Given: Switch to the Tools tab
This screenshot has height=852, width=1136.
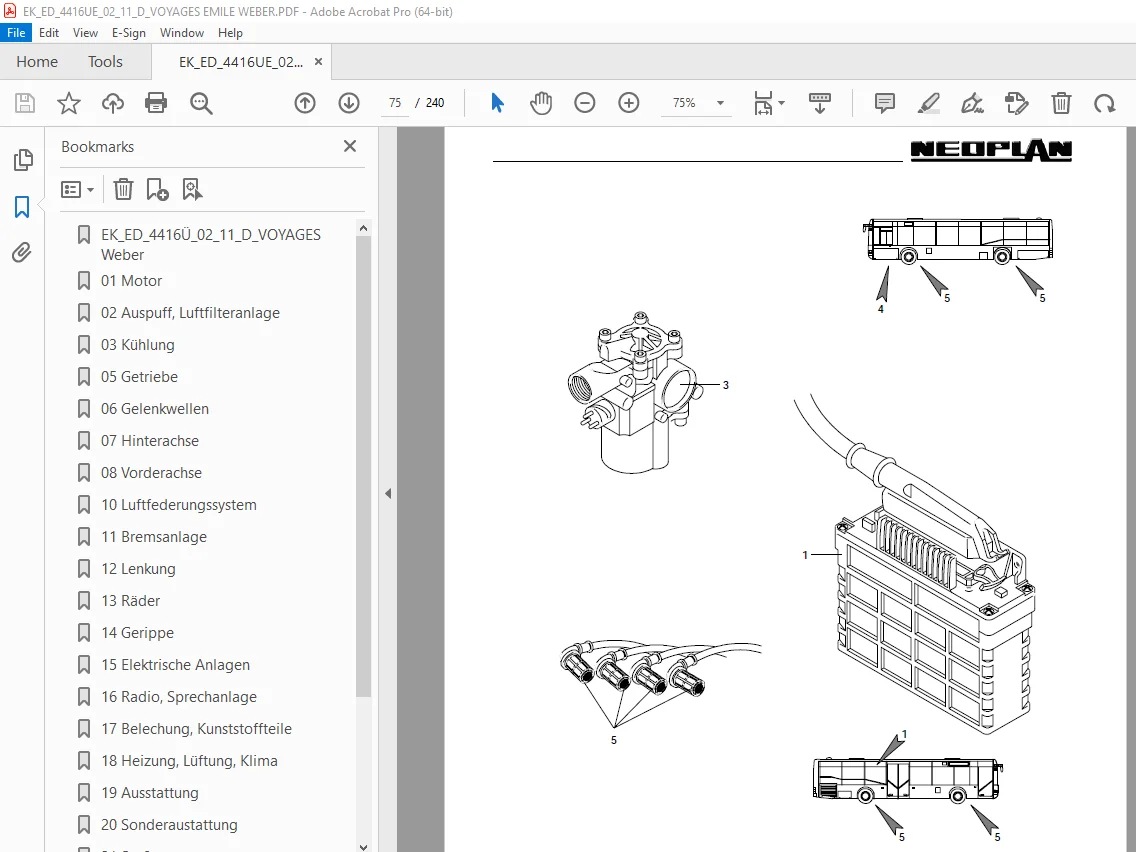Looking at the screenshot, I should (105, 62).
